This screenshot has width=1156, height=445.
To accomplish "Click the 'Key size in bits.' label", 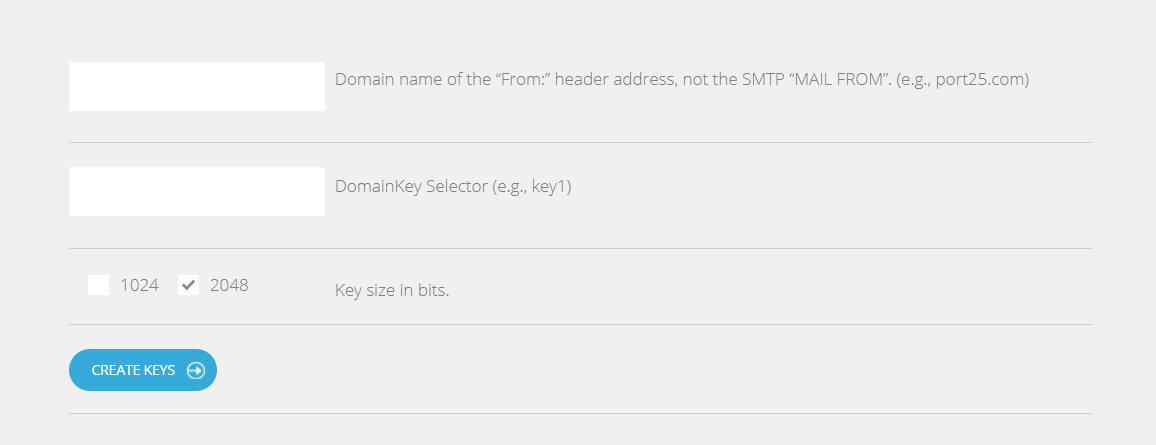I will (x=392, y=290).
